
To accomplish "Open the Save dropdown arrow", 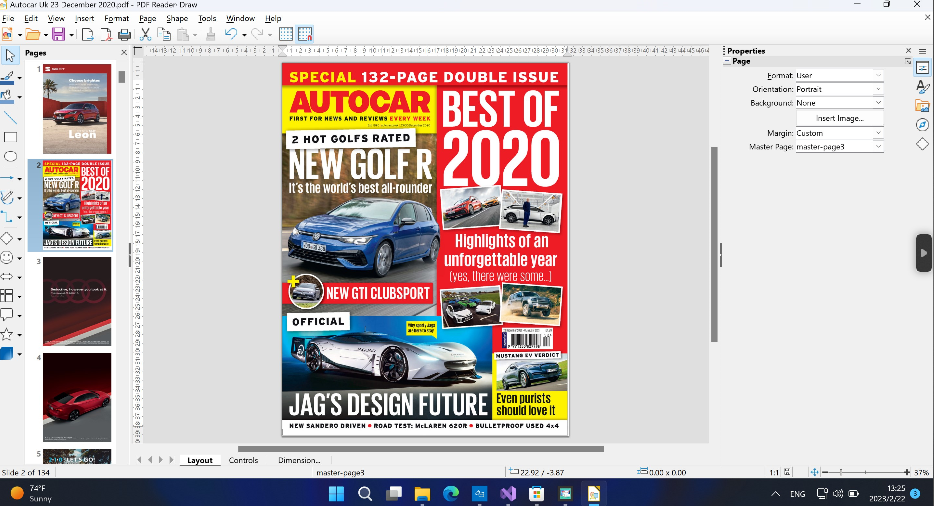I will tap(71, 35).
